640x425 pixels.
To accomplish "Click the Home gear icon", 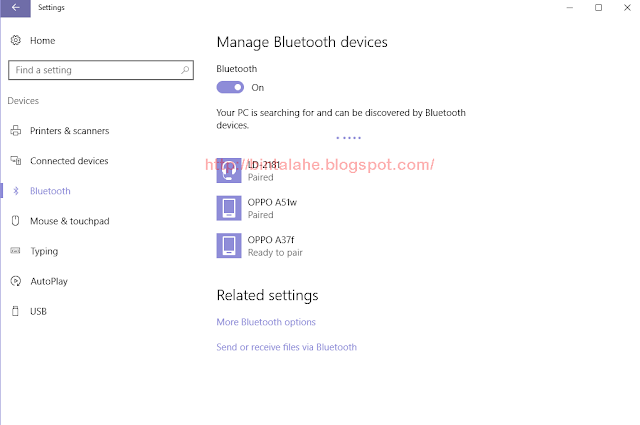I will pyautogui.click(x=16, y=40).
